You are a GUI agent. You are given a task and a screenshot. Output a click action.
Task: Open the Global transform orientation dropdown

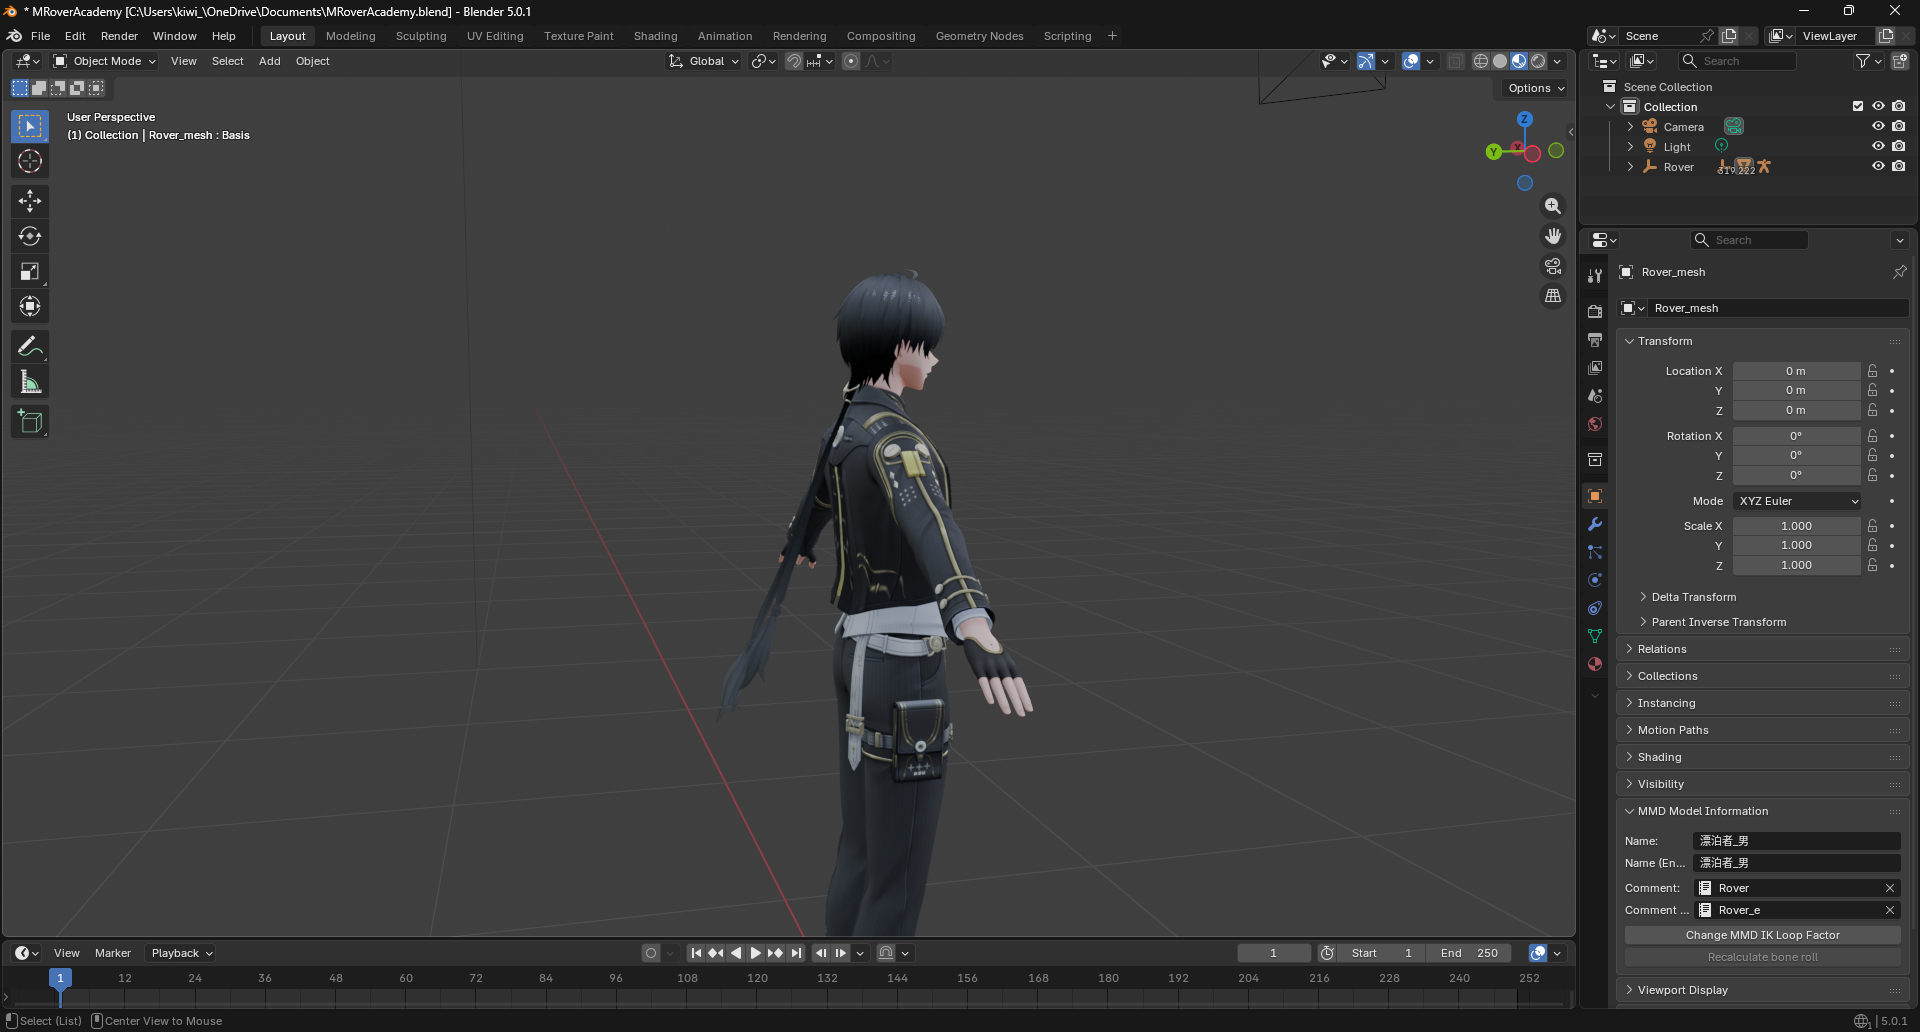pos(704,61)
